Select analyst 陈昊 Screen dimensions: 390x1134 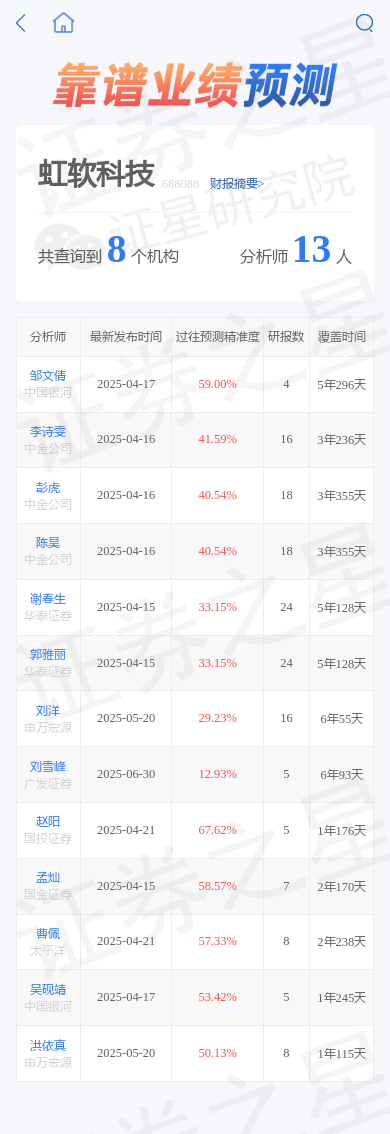48,543
